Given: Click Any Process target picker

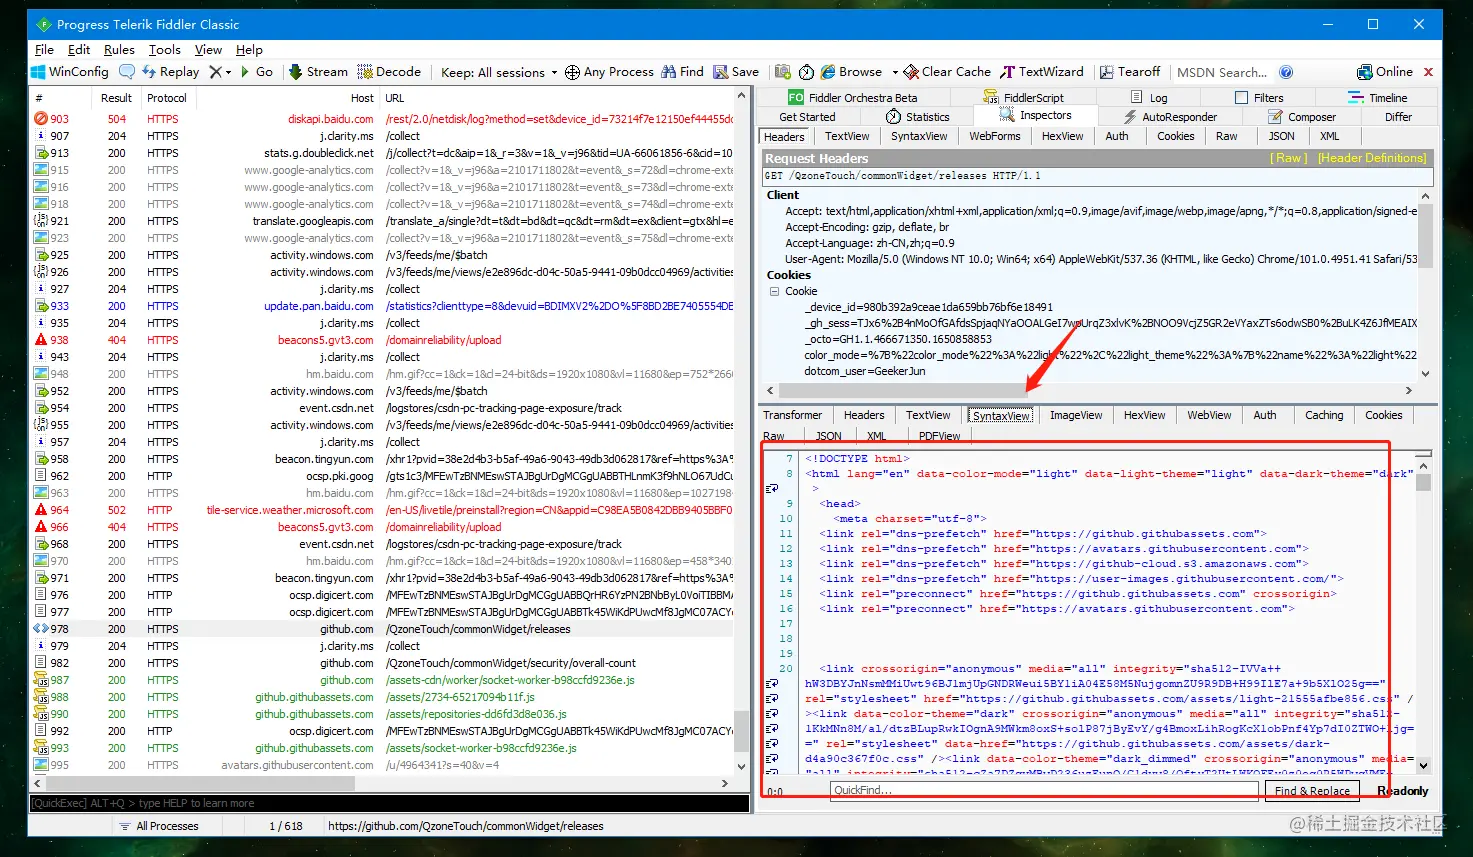Looking at the screenshot, I should (x=609, y=72).
